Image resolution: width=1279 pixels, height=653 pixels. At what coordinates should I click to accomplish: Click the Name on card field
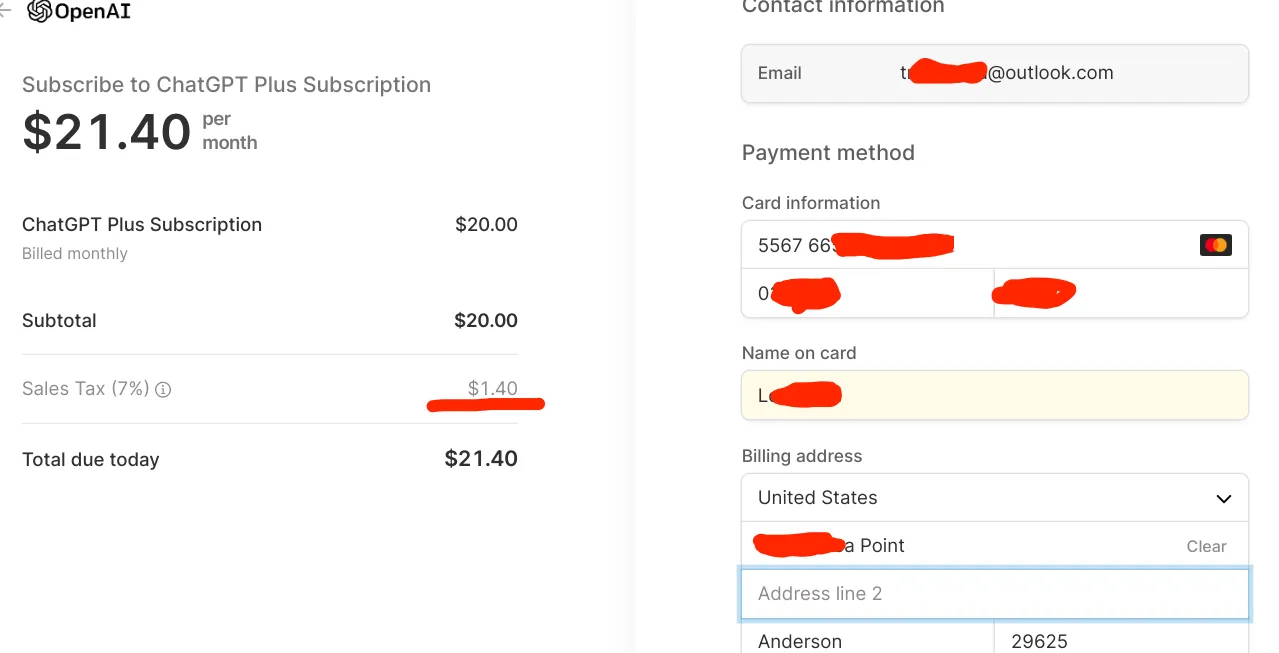pyautogui.click(x=995, y=395)
